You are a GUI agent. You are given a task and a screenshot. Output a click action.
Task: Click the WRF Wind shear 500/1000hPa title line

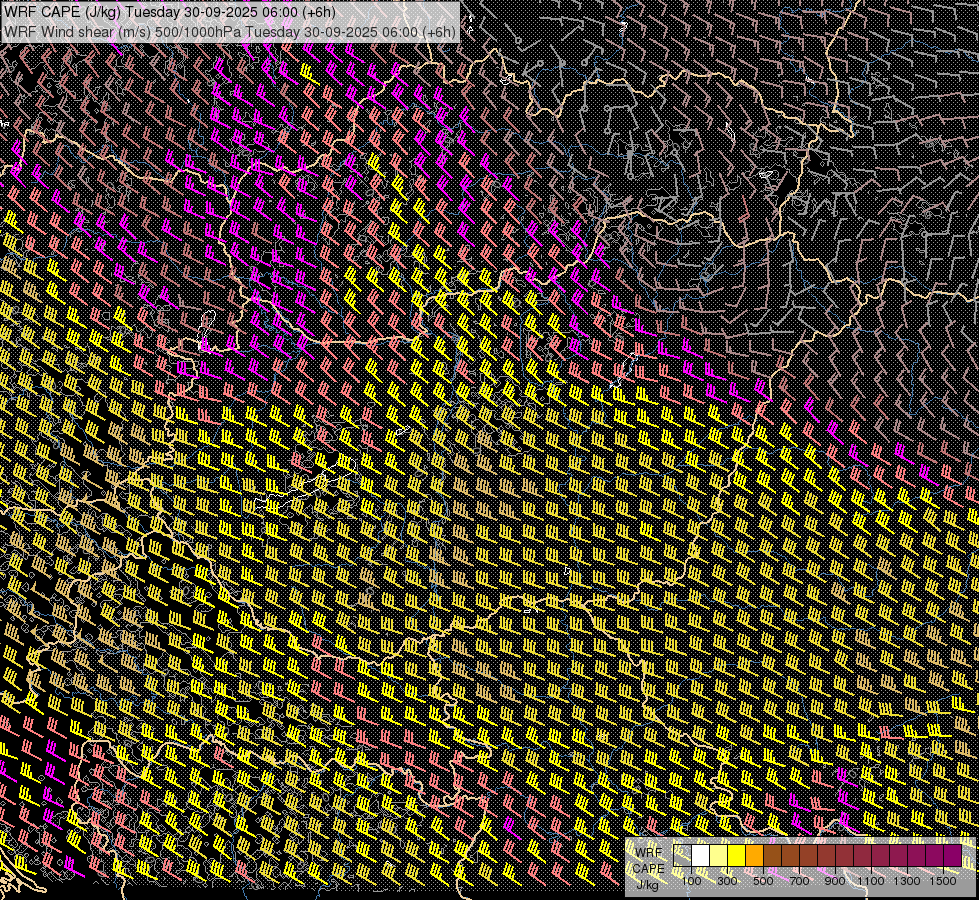point(230,31)
